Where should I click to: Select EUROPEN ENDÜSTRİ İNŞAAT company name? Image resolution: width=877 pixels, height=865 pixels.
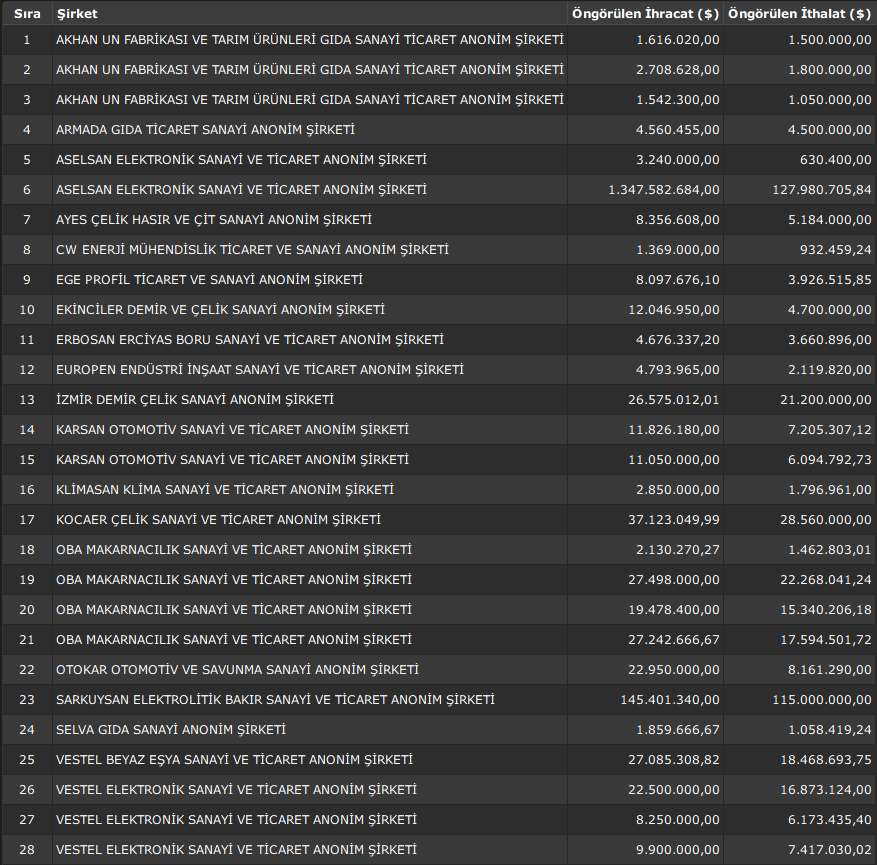(260, 370)
